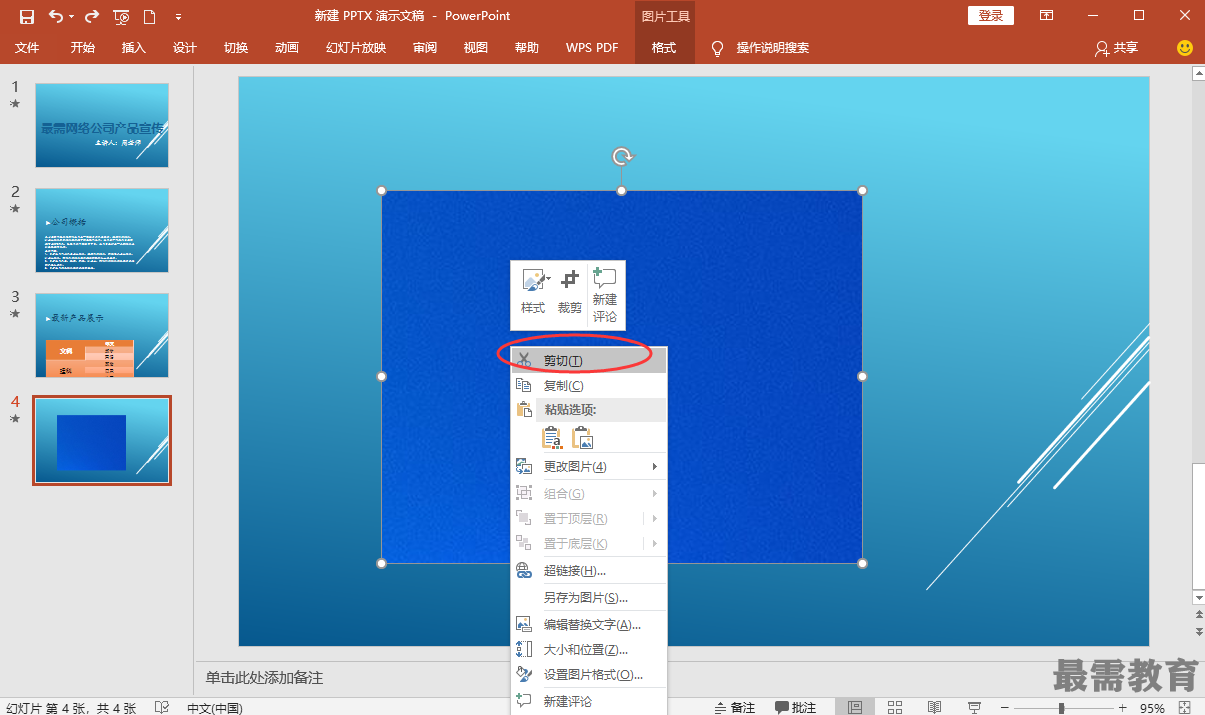Switch to the 插入 ribbon tab
The image size is (1205, 715).
(134, 48)
